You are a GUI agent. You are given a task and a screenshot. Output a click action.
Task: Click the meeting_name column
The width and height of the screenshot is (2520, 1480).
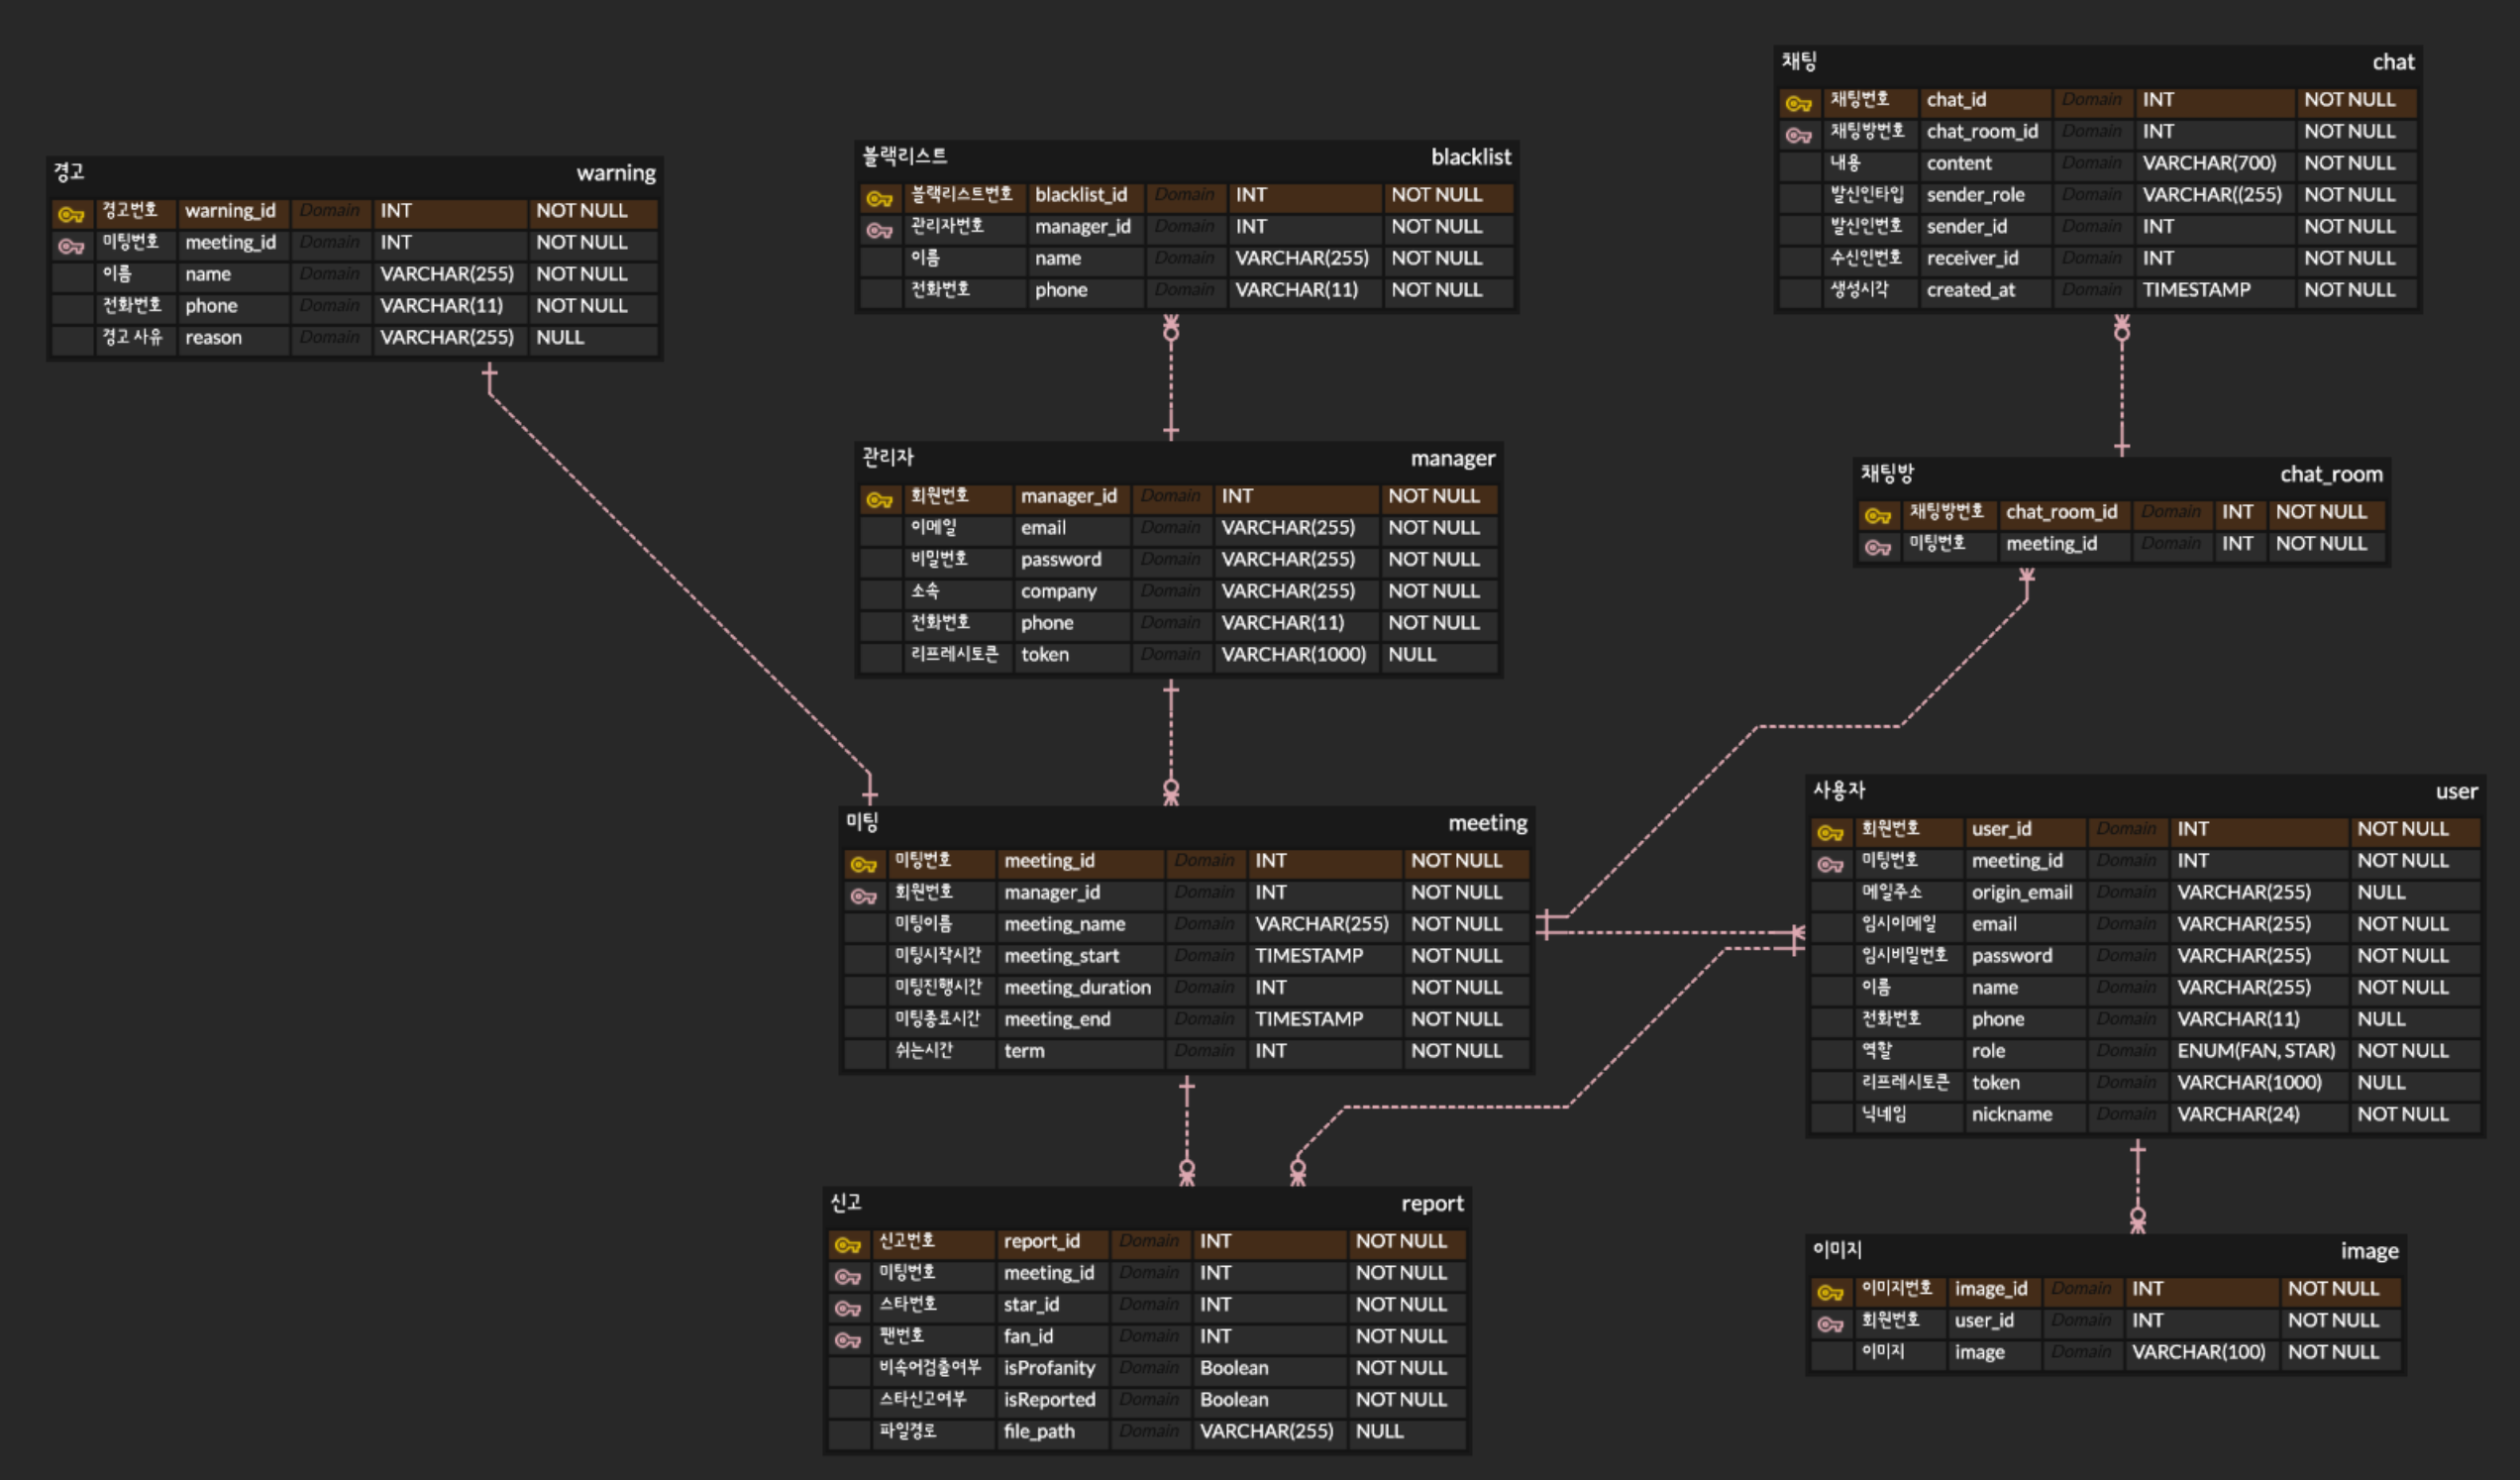1064,924
